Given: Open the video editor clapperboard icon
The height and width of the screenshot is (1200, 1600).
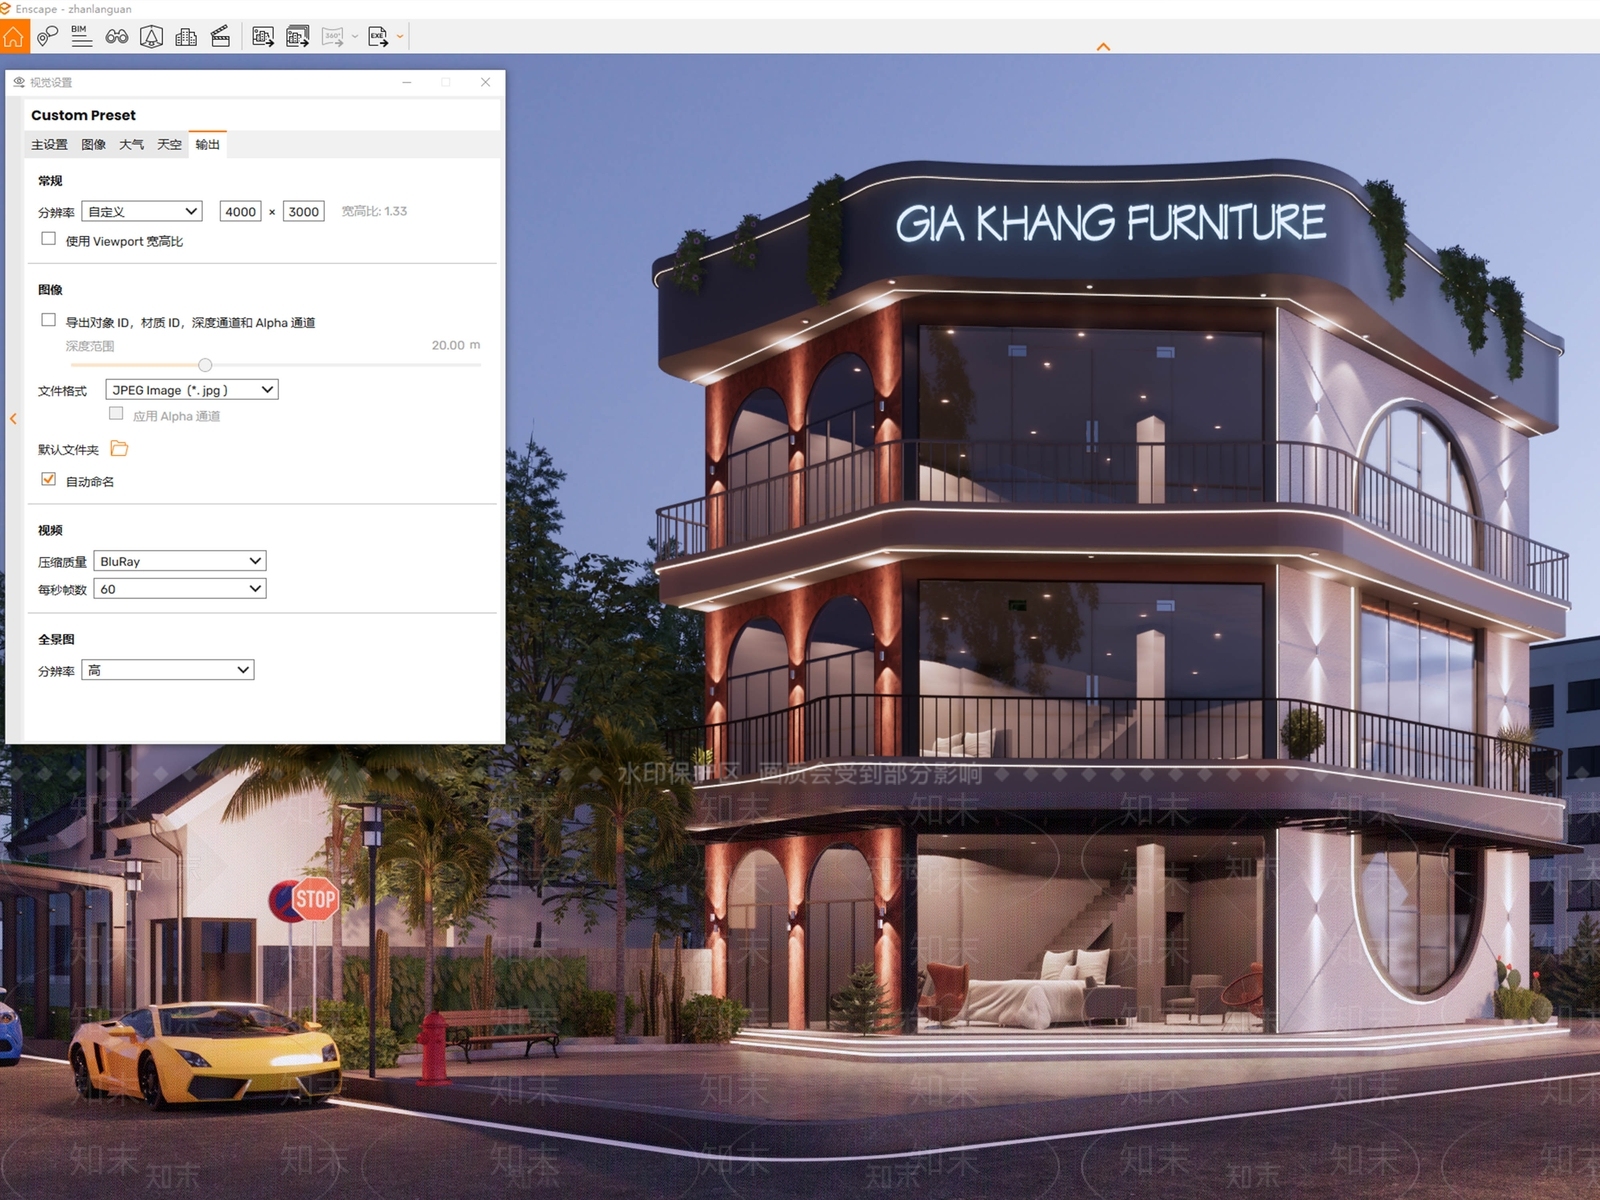Looking at the screenshot, I should (x=220, y=37).
